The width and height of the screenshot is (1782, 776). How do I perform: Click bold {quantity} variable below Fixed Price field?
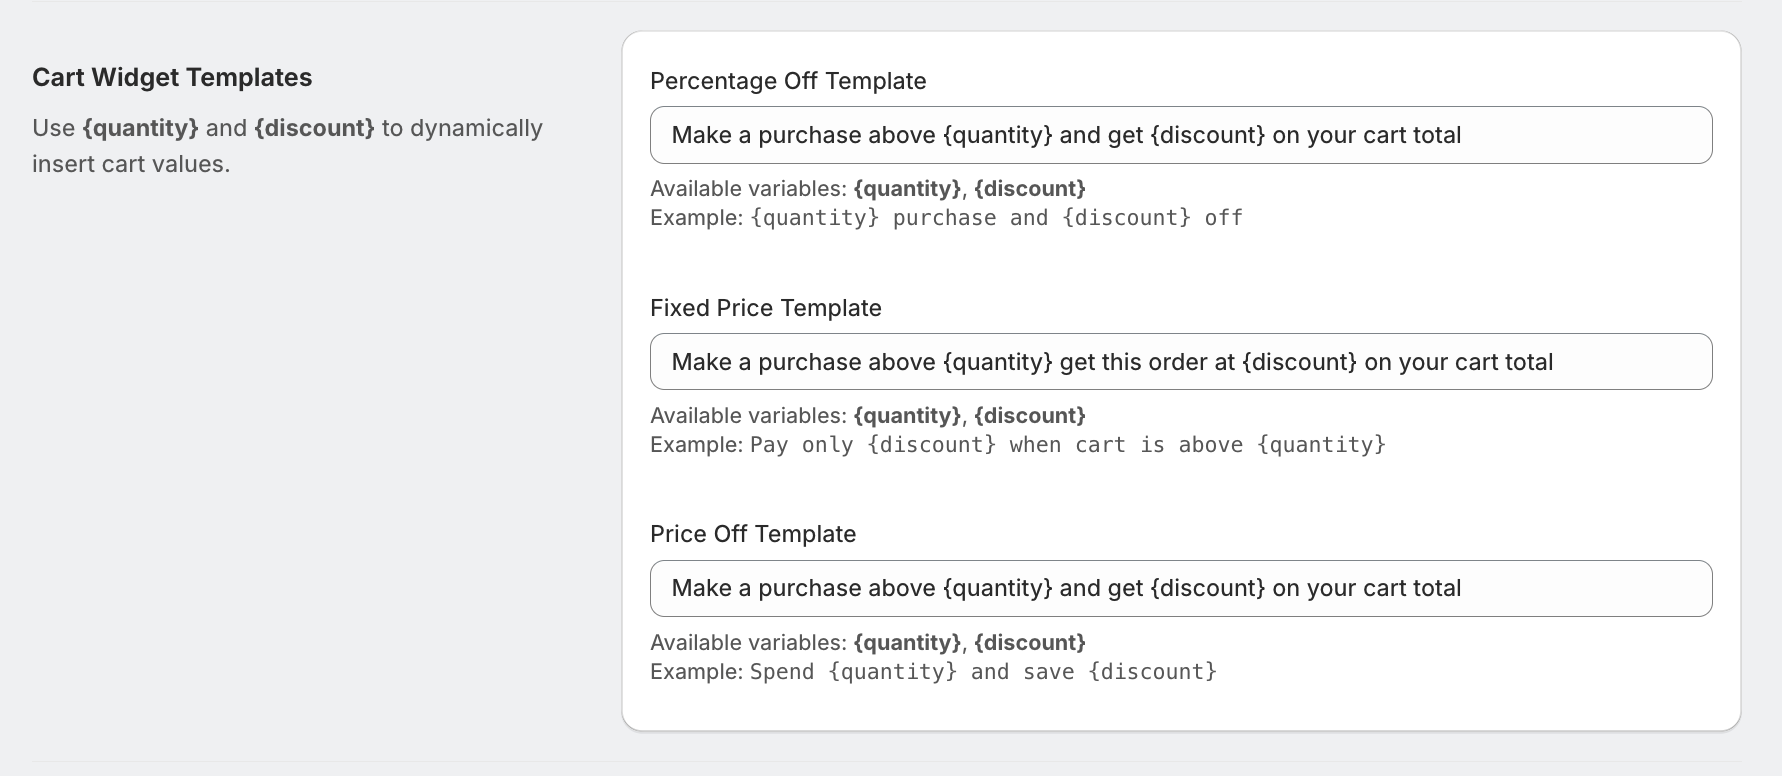point(907,416)
